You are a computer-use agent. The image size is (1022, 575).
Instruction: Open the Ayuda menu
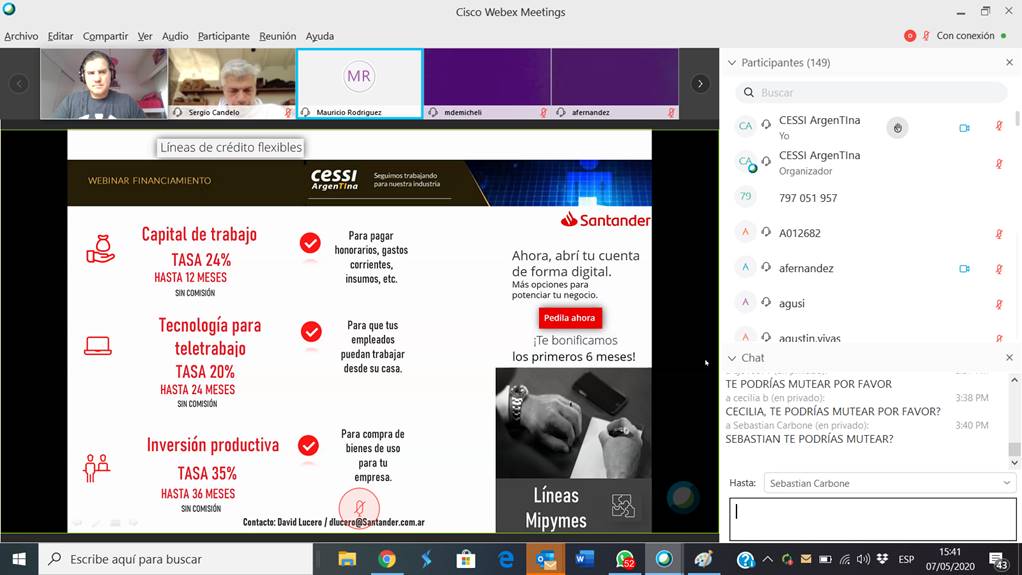pyautogui.click(x=319, y=36)
